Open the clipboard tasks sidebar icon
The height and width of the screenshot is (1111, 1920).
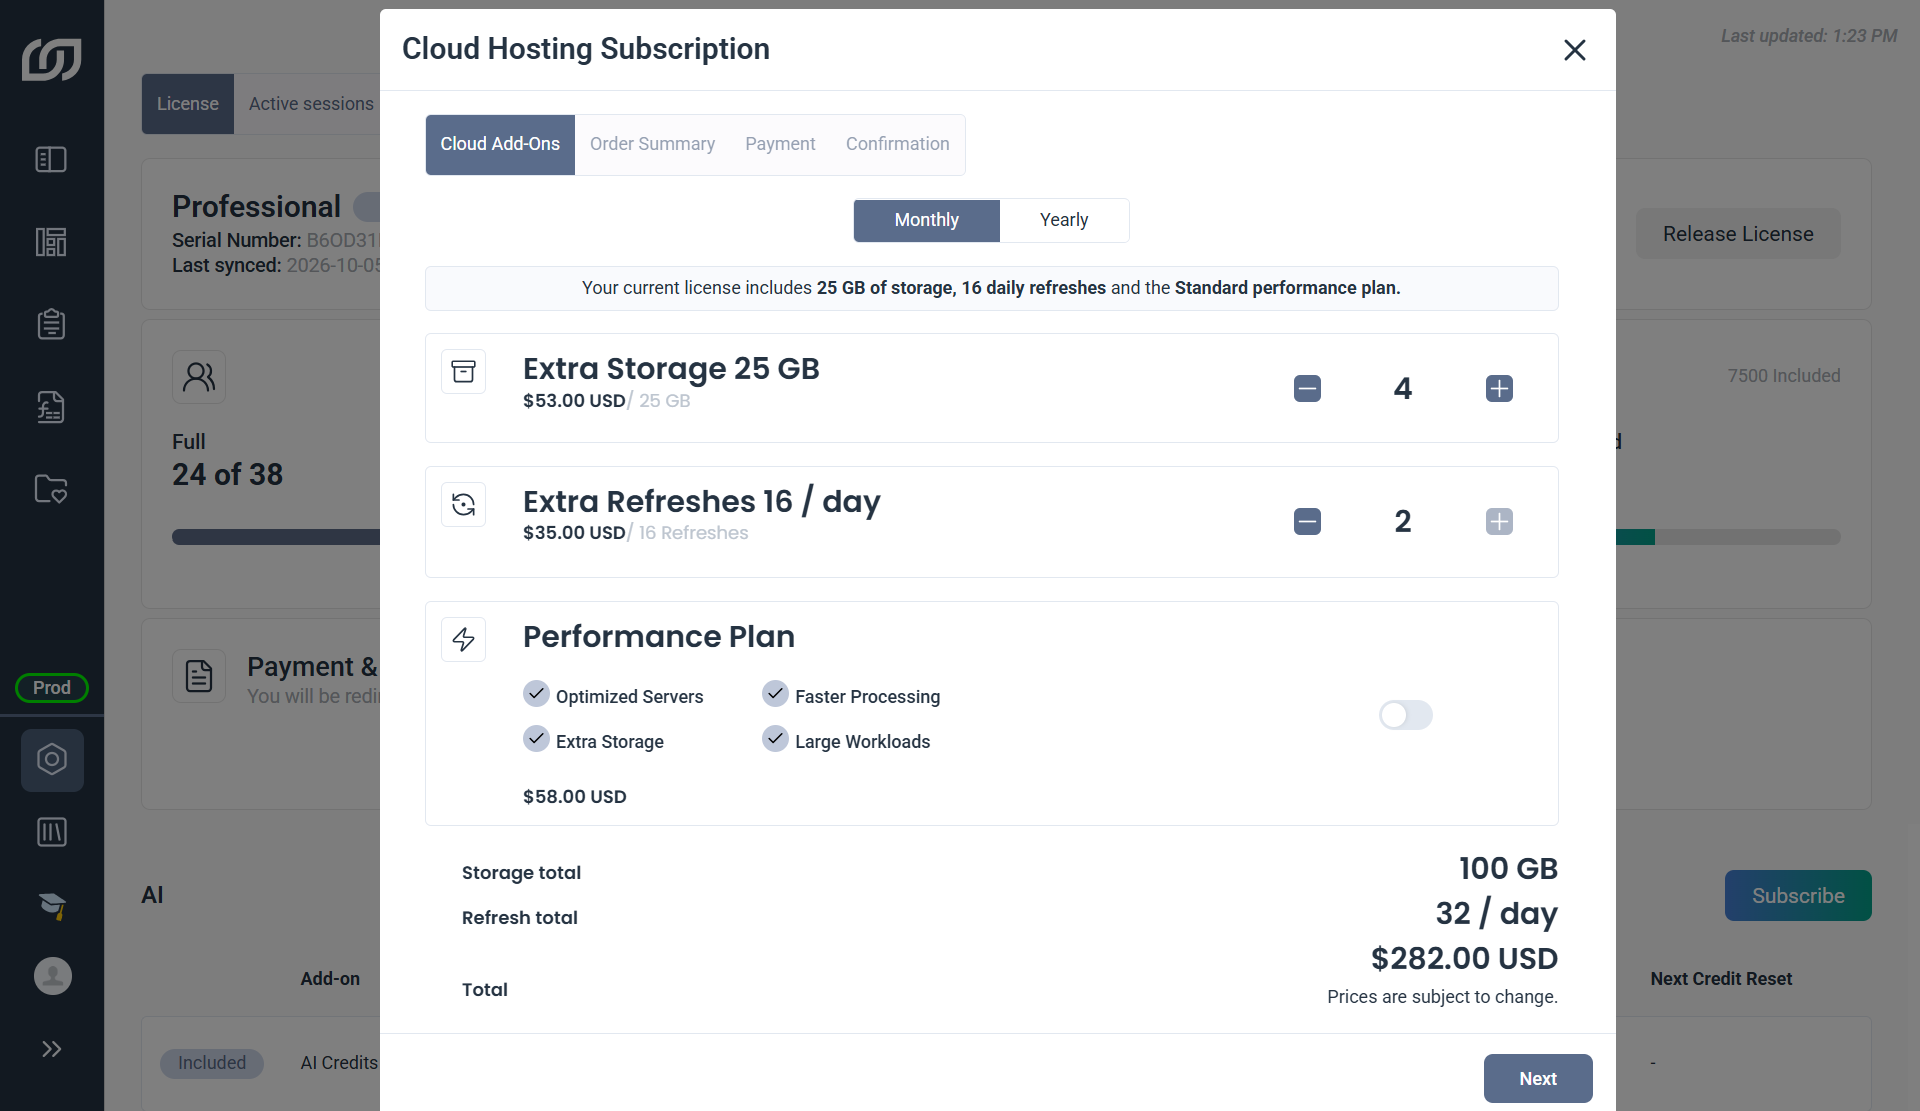click(x=51, y=324)
